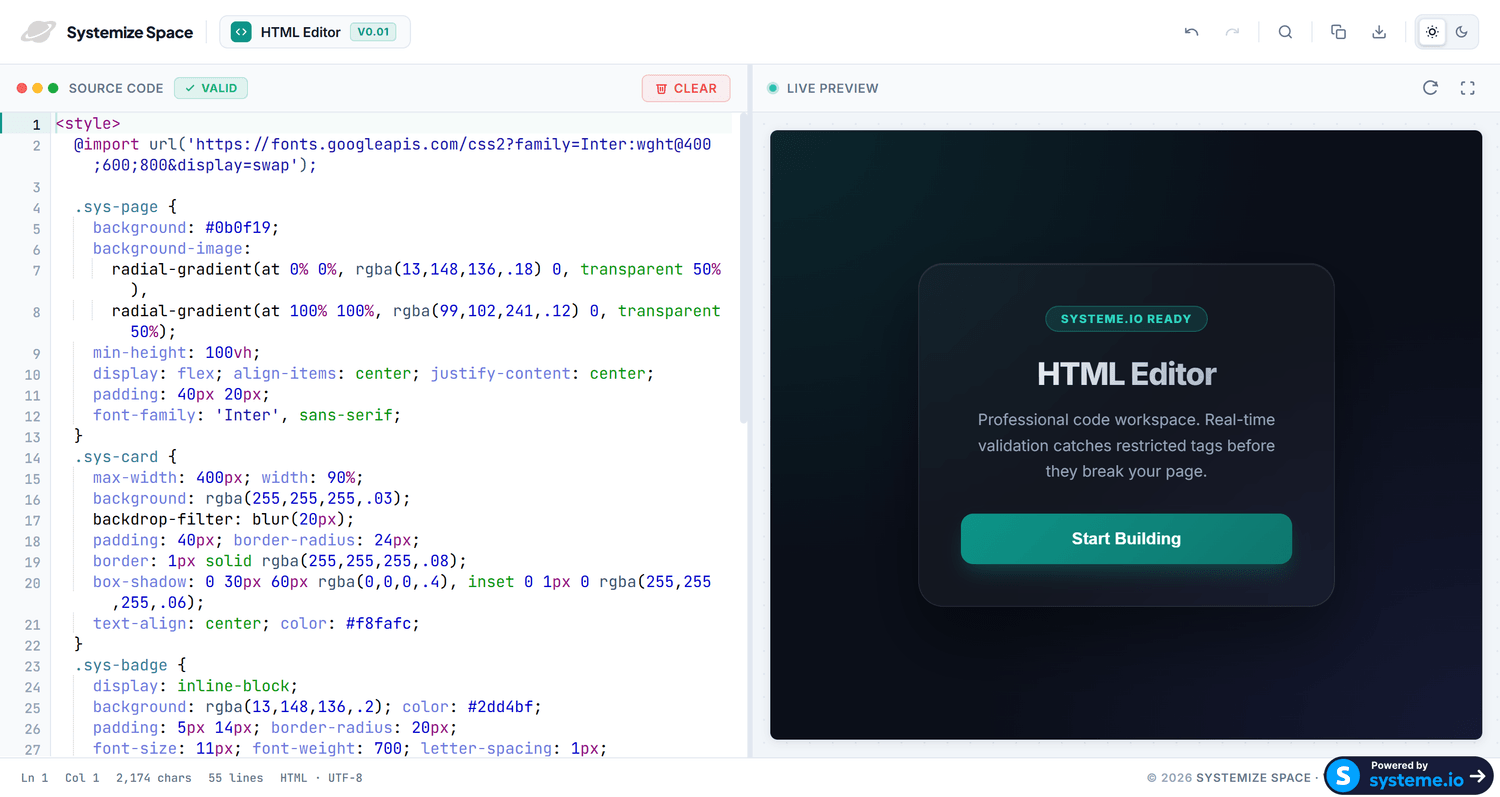
Task: Click the preview description paragraph
Action: pos(1126,445)
